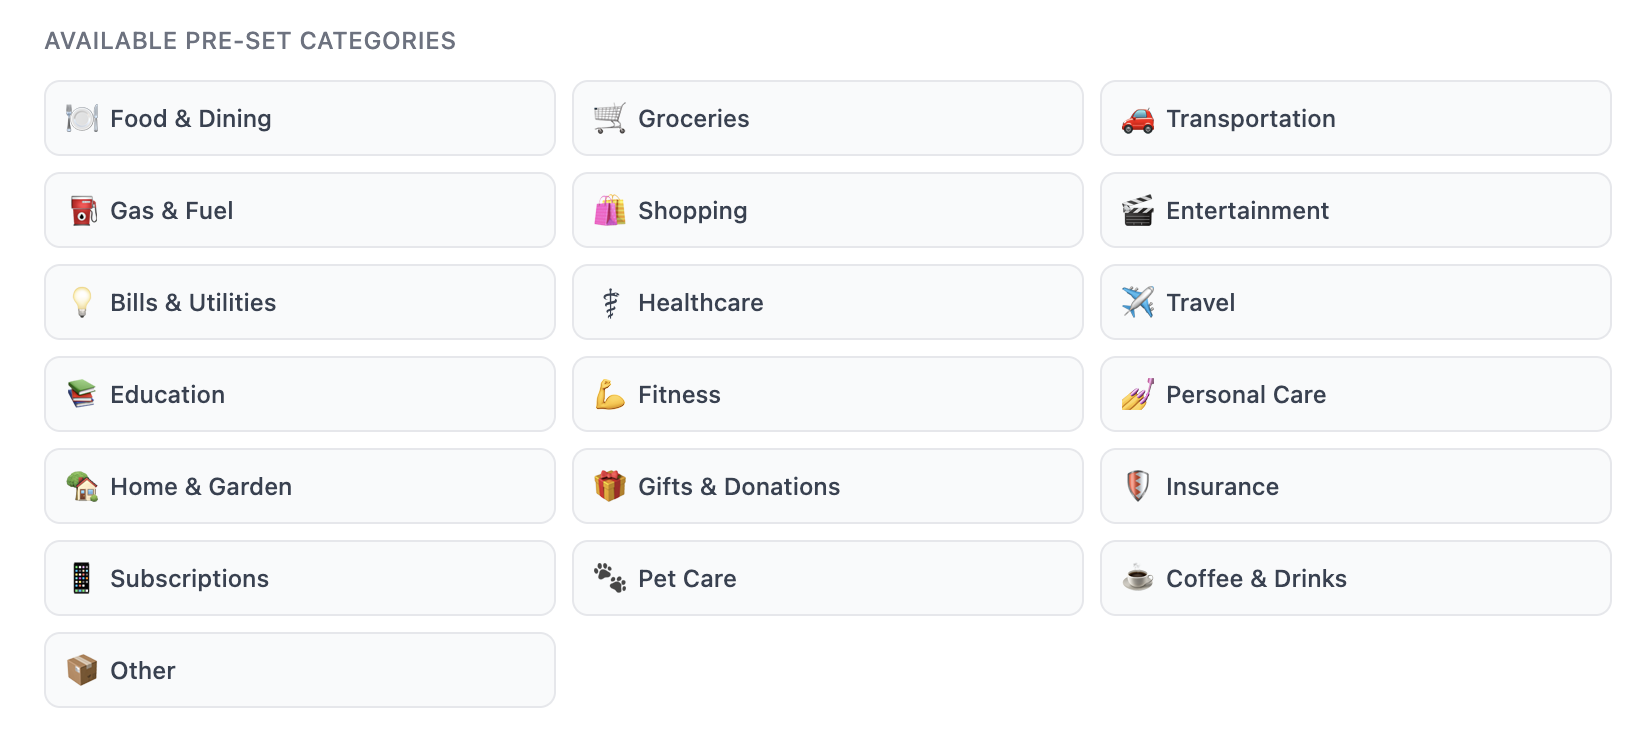Click the lightbulb icon for Bills & Utilities

pyautogui.click(x=82, y=302)
